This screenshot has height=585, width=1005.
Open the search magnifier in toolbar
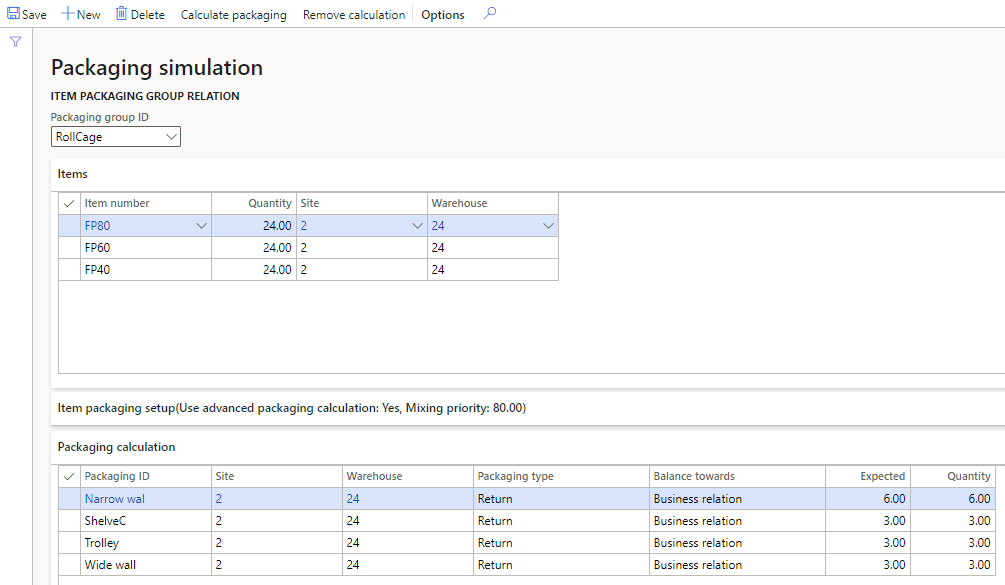pyautogui.click(x=489, y=14)
